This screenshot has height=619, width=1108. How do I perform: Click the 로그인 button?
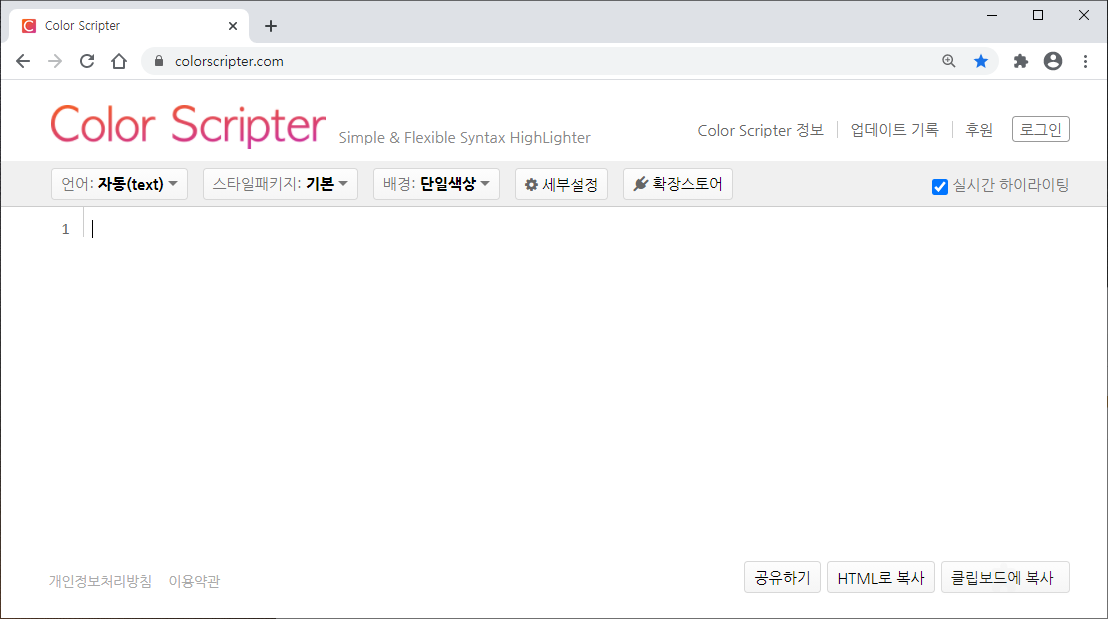[1040, 129]
